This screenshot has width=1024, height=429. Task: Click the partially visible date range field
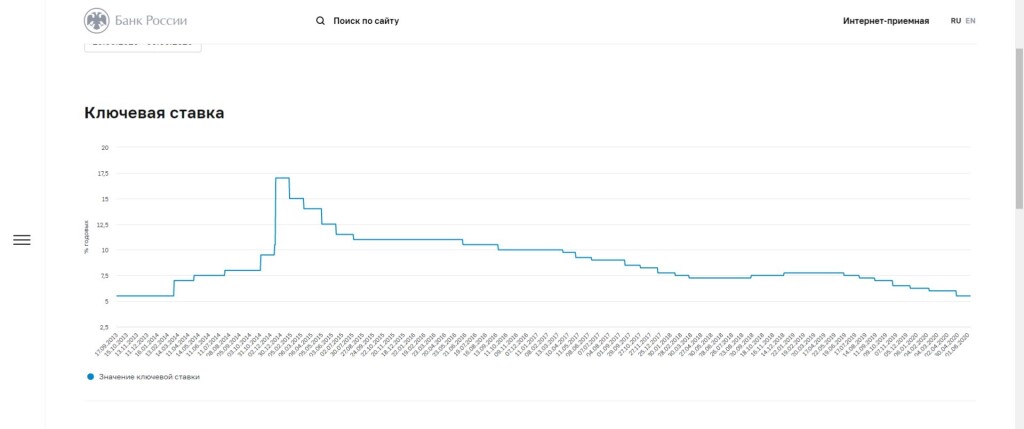(143, 45)
